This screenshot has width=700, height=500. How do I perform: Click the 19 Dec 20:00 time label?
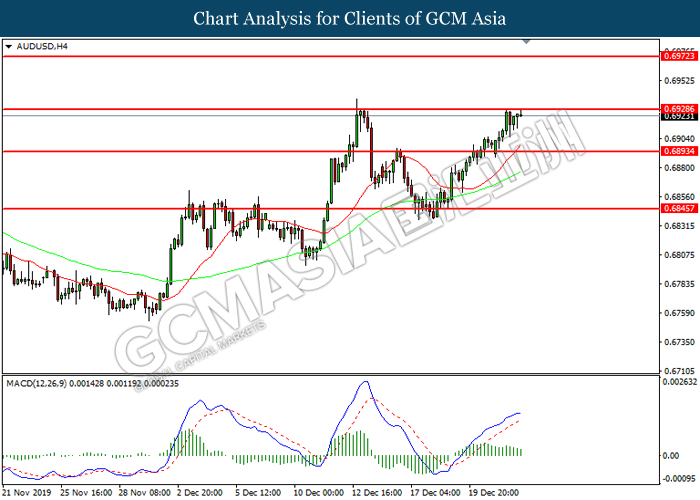(x=494, y=493)
